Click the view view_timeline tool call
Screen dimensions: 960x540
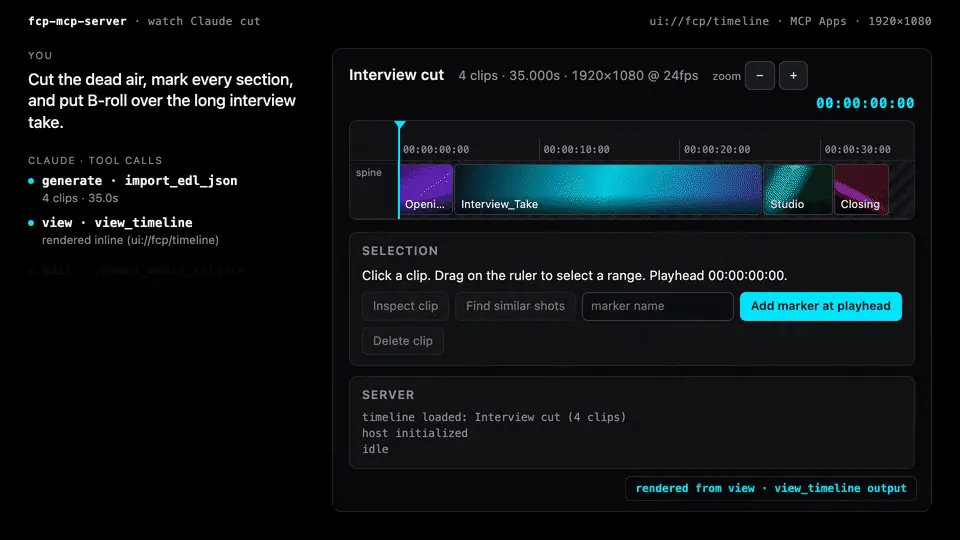[x=117, y=223]
